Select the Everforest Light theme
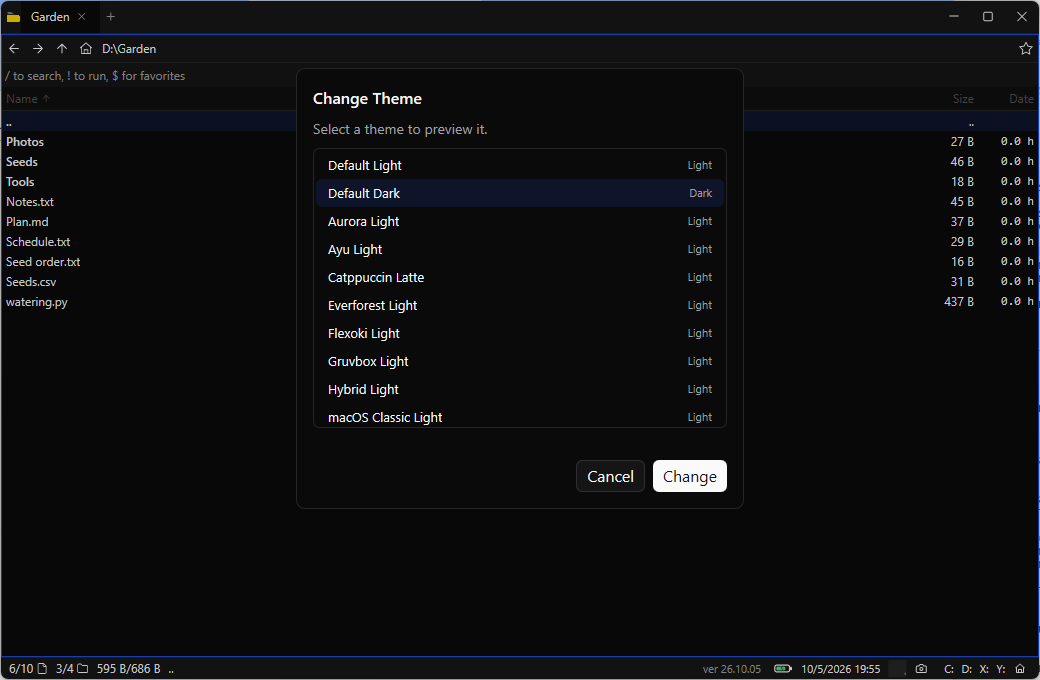The height and width of the screenshot is (680, 1040). (520, 305)
